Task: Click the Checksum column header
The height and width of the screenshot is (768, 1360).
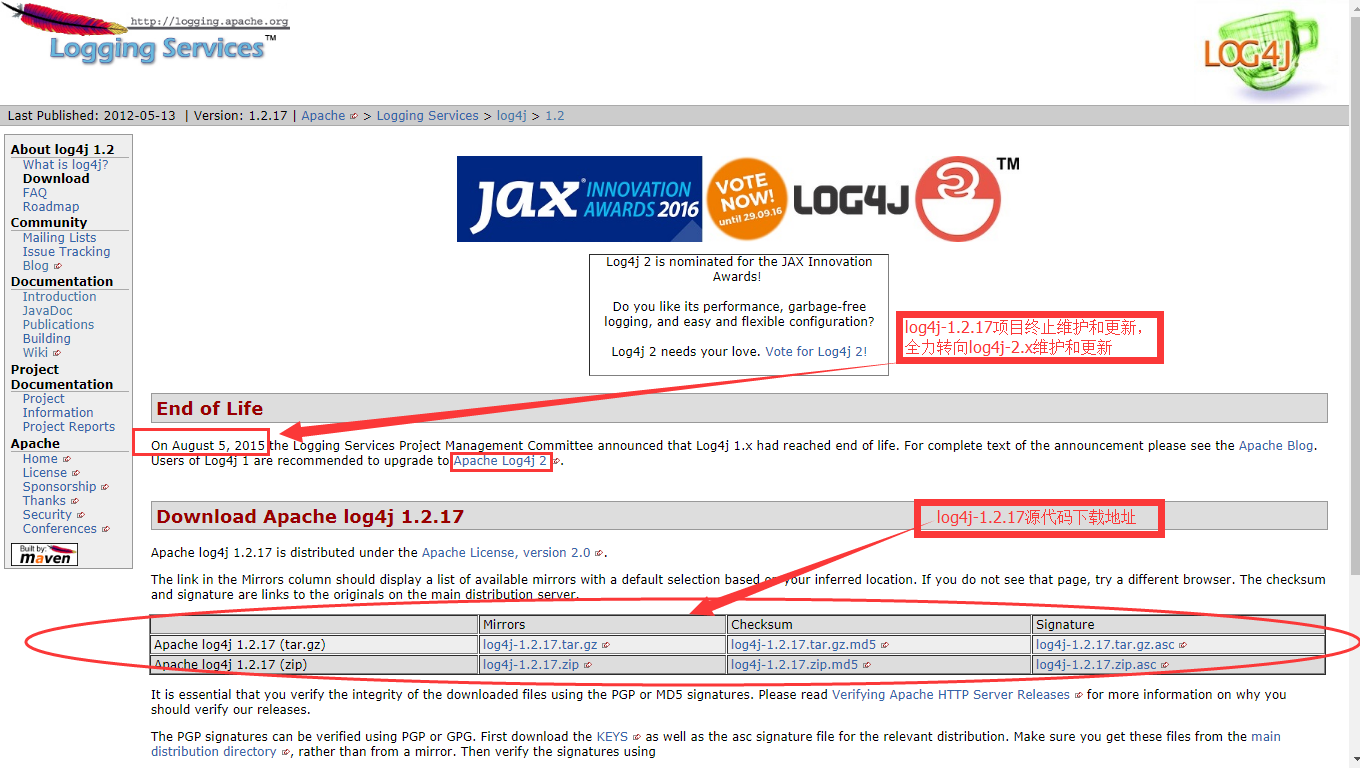Action: point(880,625)
